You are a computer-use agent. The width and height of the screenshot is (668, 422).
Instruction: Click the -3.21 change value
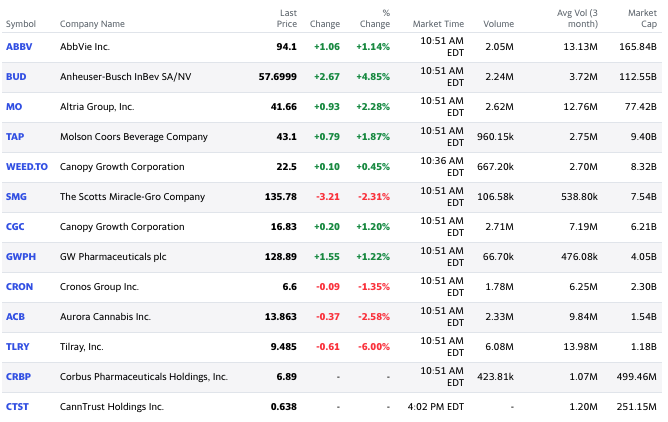pyautogui.click(x=328, y=197)
